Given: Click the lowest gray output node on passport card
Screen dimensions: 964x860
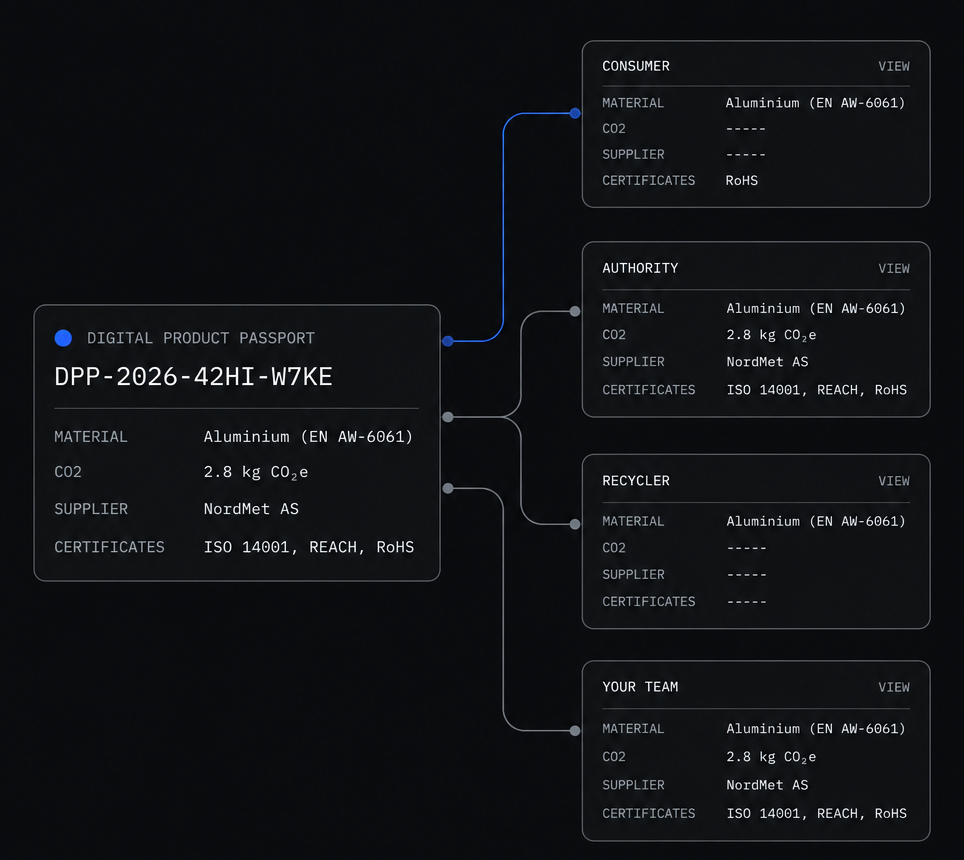Looking at the screenshot, I should (x=448, y=489).
